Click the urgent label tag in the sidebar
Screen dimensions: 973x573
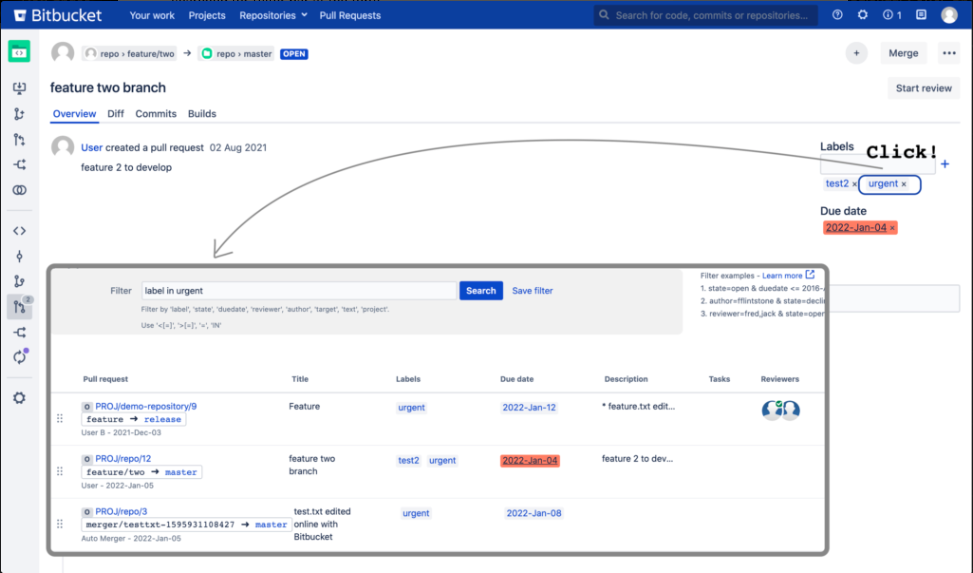pos(882,184)
